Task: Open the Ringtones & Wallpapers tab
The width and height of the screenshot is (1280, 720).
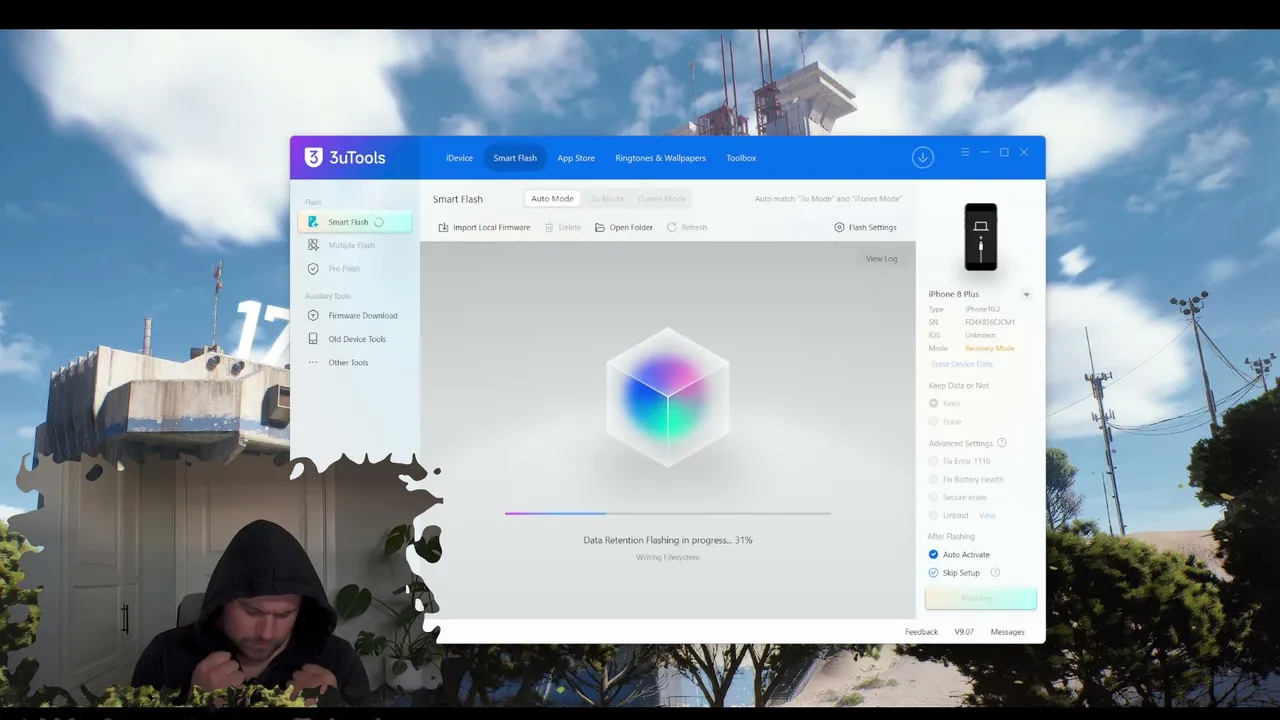Action: (x=660, y=158)
